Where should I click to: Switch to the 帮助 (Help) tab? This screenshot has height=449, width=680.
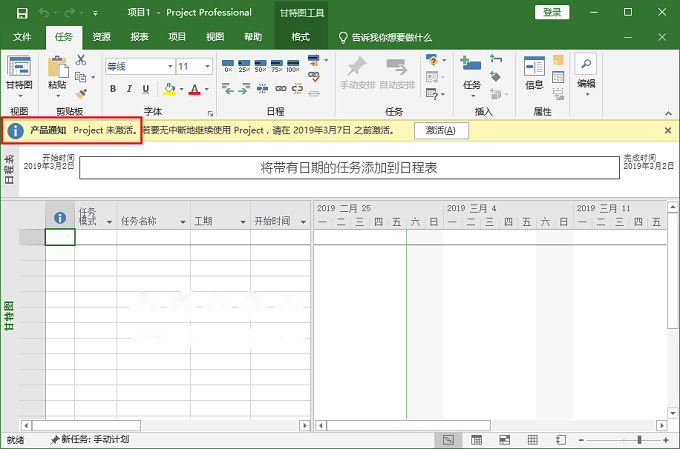pos(253,37)
